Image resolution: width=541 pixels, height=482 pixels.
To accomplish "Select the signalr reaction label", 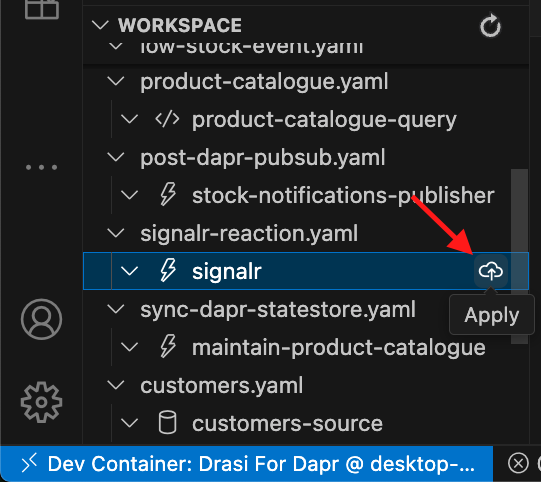I will point(227,271).
